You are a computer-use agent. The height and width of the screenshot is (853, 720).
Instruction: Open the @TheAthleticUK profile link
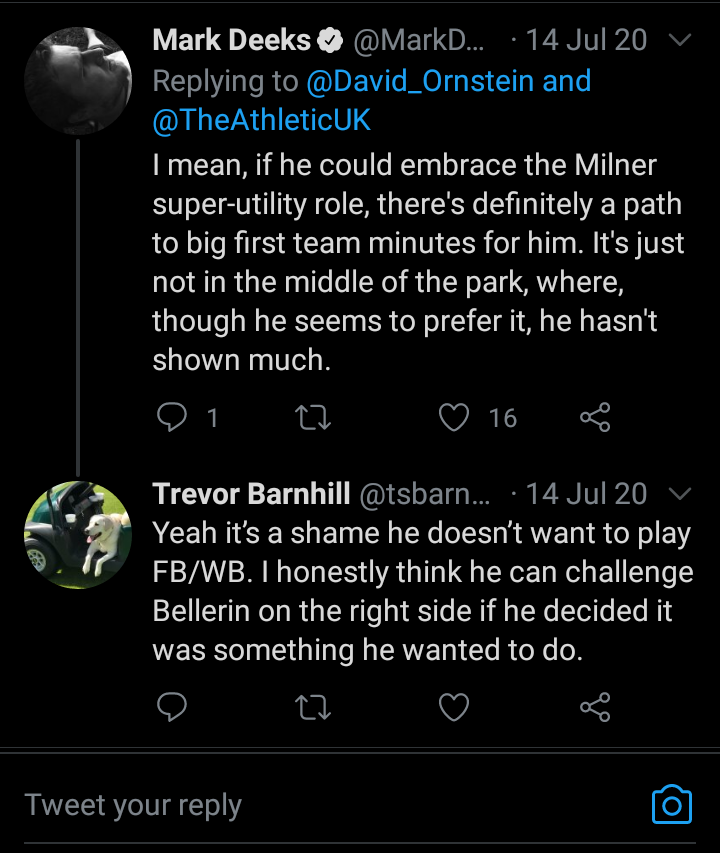(x=262, y=120)
